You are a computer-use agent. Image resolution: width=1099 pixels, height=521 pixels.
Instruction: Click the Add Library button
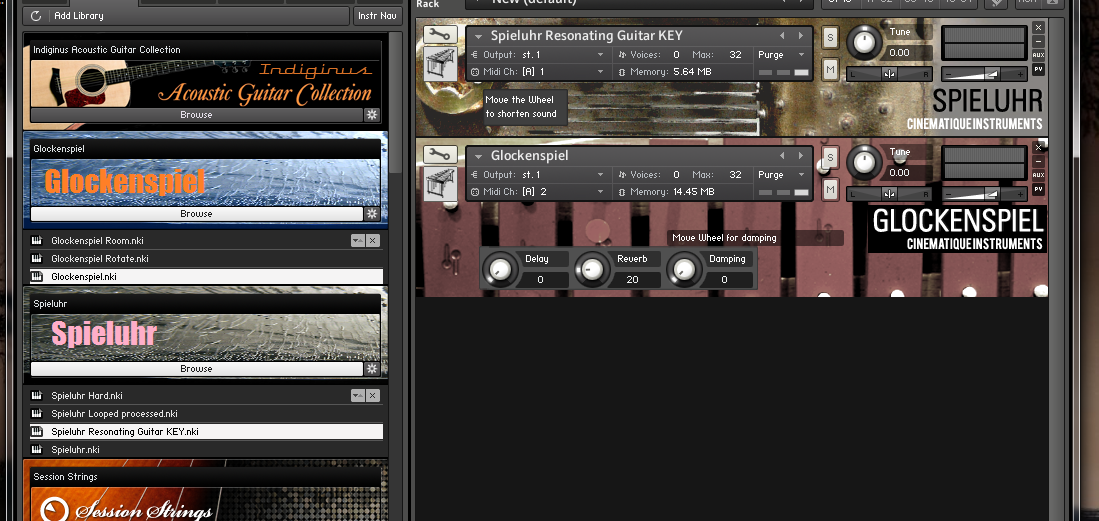[x=186, y=15]
